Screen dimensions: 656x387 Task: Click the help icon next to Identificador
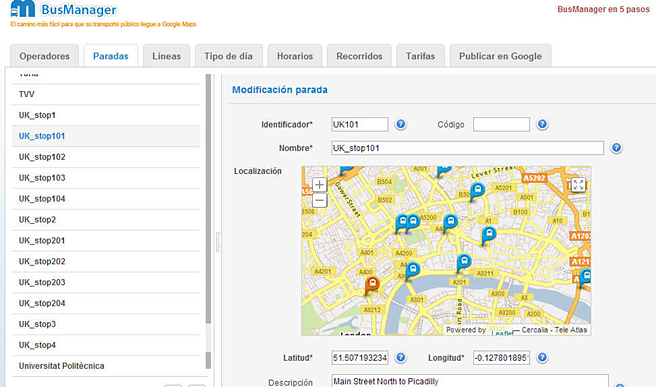(400, 124)
